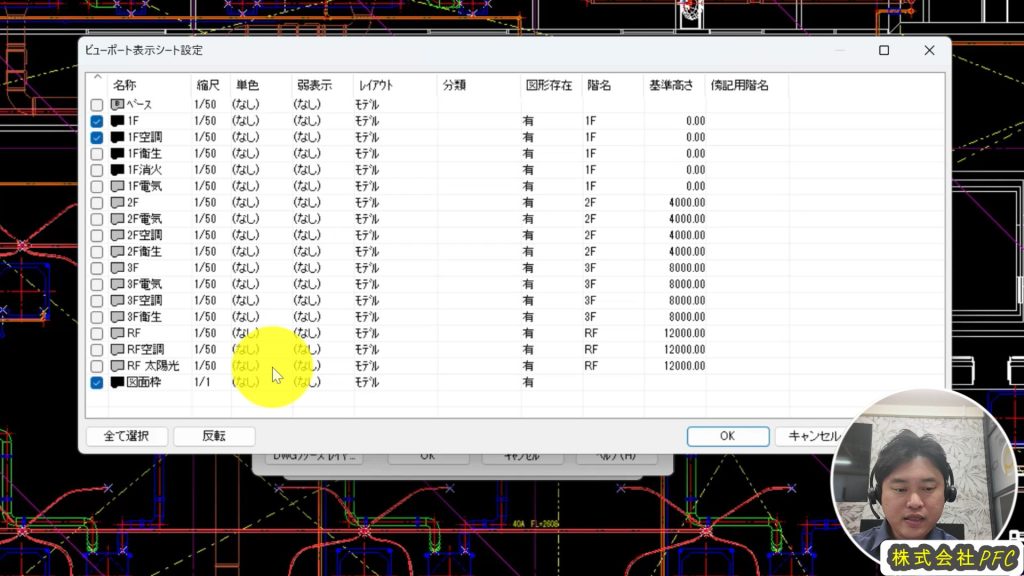
Task: Uncheck the 1F sheet checkbox
Action: [x=97, y=121]
